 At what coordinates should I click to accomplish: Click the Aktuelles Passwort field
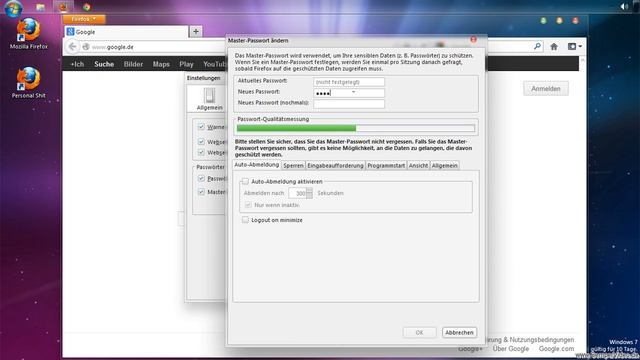349,82
